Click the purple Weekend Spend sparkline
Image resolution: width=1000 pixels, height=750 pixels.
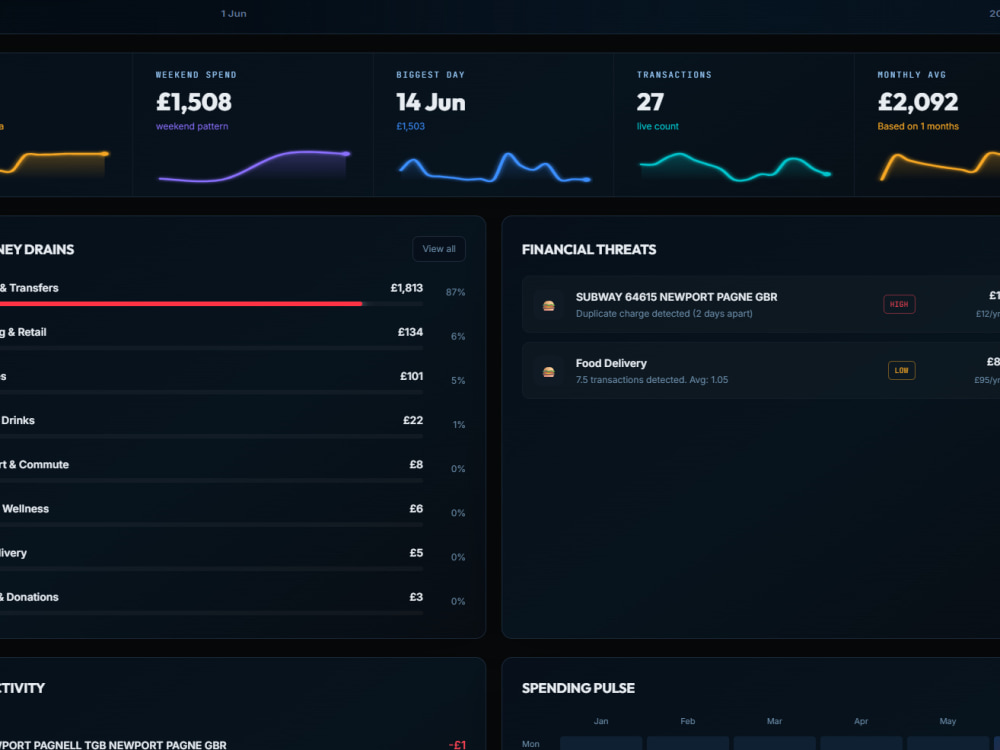pyautogui.click(x=254, y=166)
